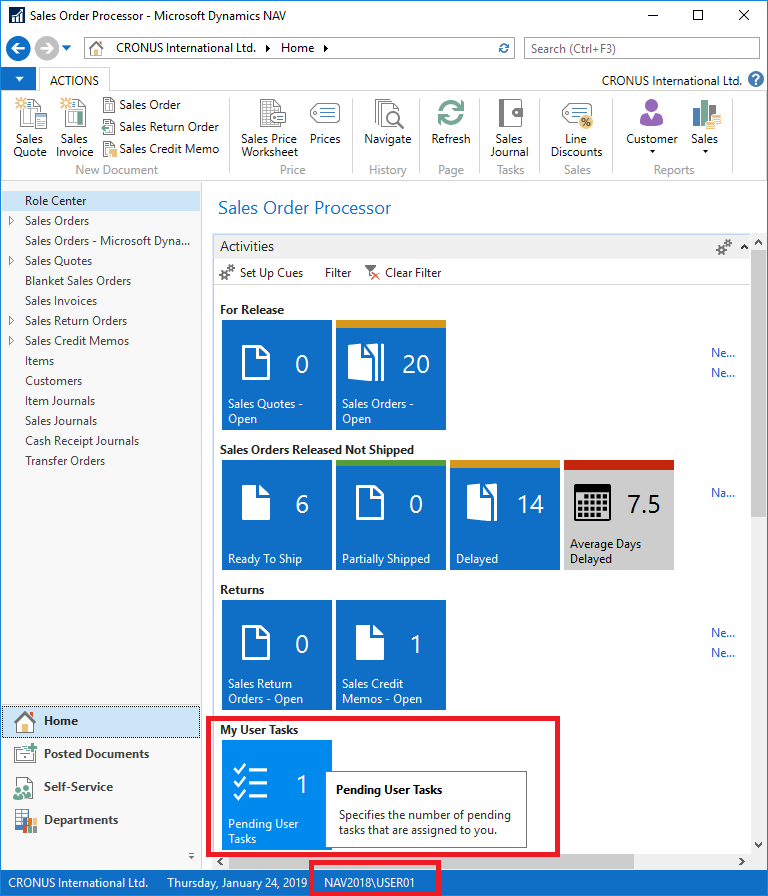Select Self-Service navigation button

point(101,787)
